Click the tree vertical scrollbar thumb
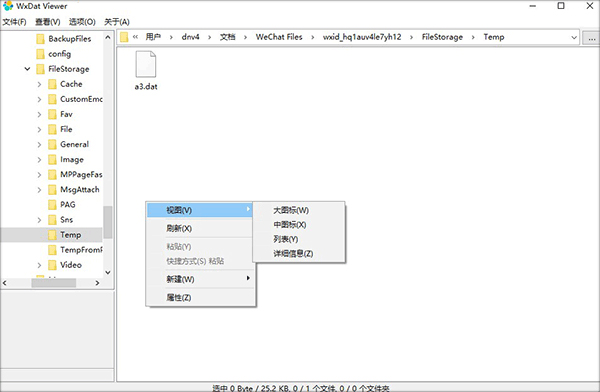Image resolution: width=600 pixels, height=392 pixels. pos(108,222)
